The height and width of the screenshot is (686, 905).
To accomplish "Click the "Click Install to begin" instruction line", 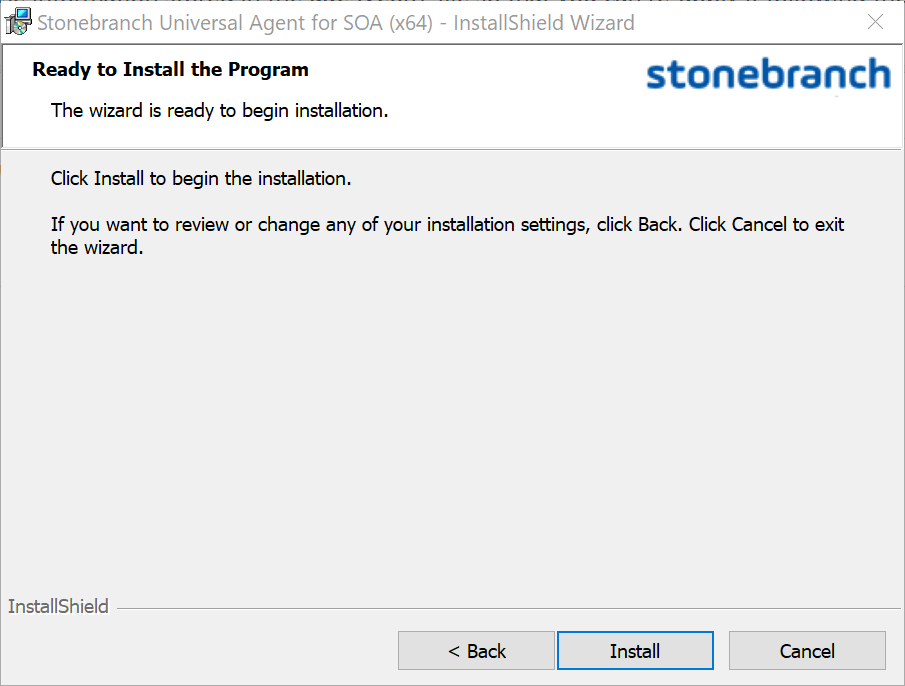I will click(x=201, y=180).
